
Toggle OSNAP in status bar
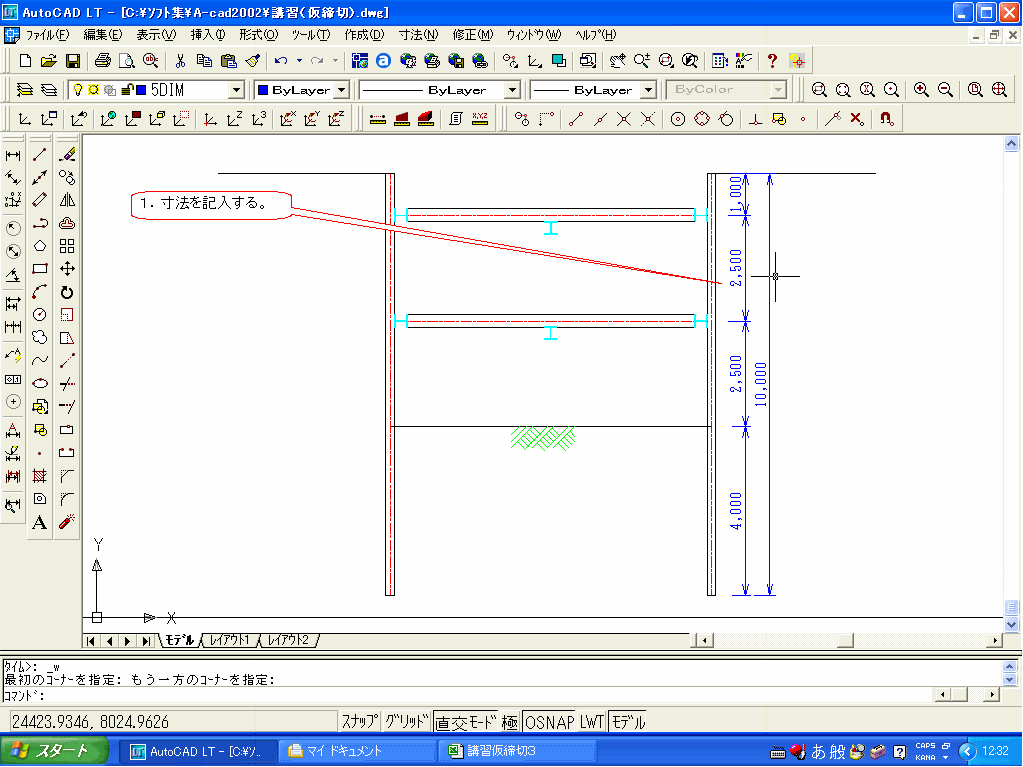(549, 722)
